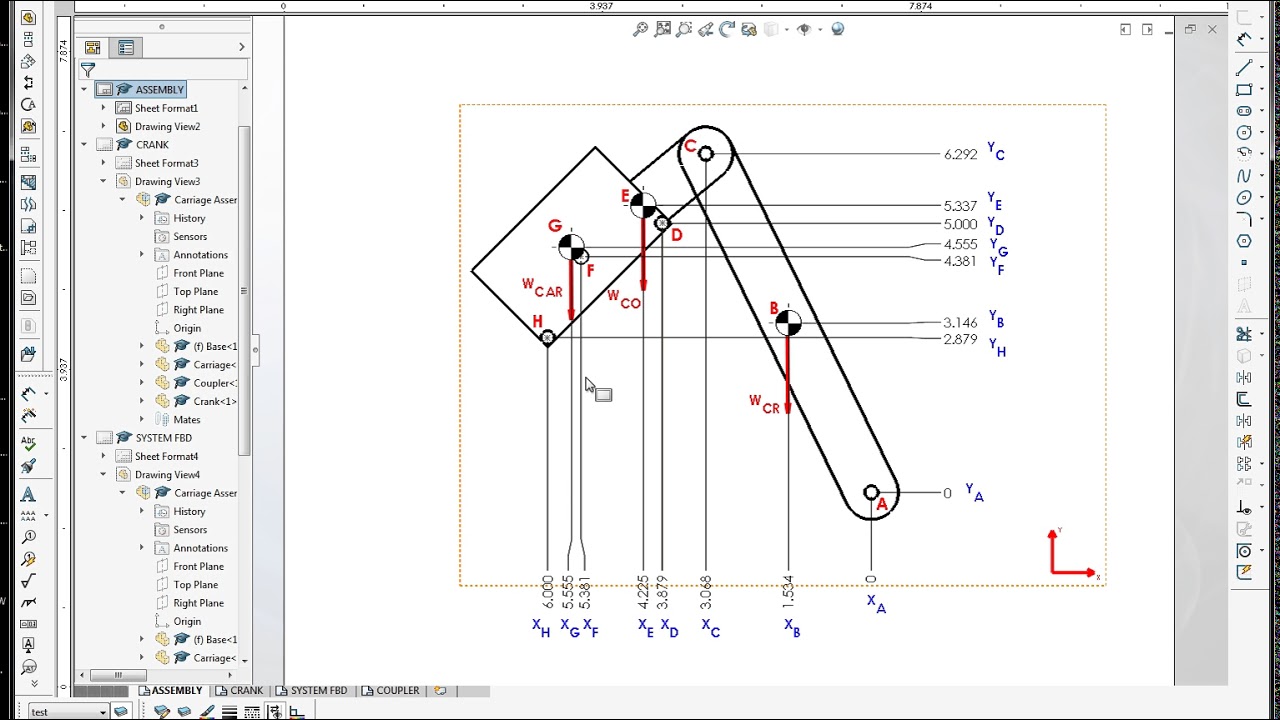Select Drawing View2 in the tree
Screen dimensions: 1280x720
(167, 126)
